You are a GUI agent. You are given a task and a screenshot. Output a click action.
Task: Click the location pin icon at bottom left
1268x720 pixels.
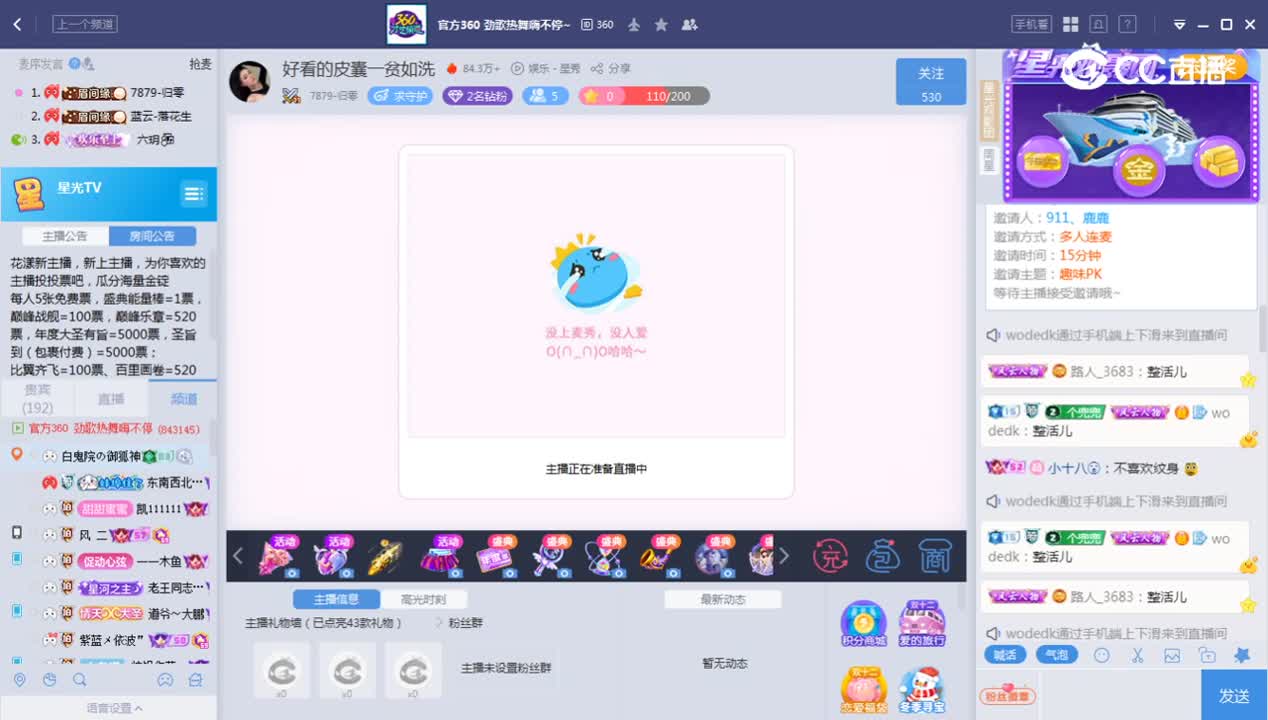click(x=19, y=680)
